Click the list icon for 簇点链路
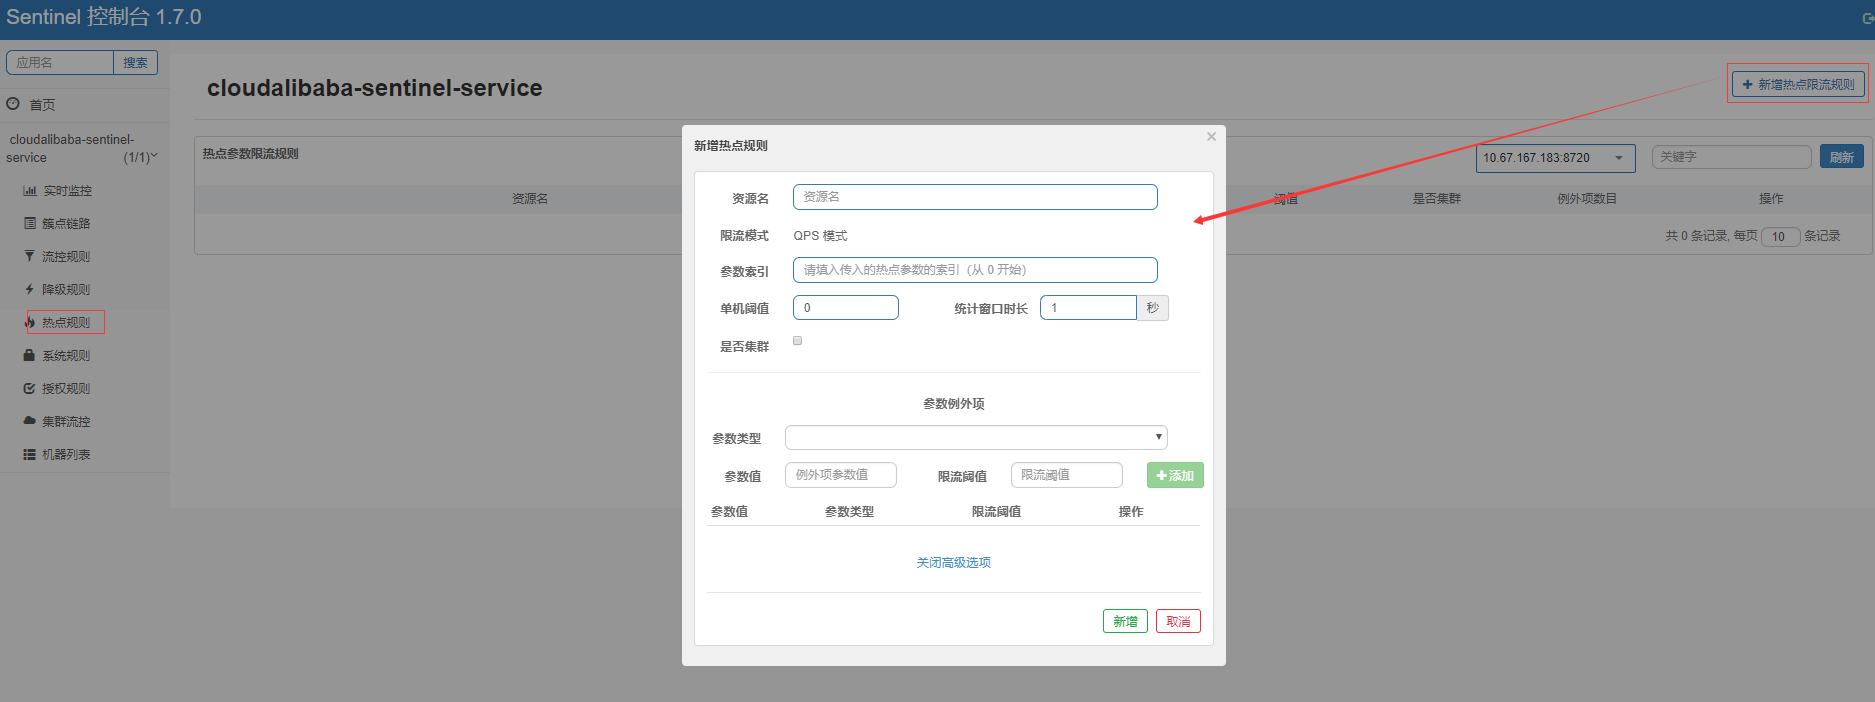The image size is (1875, 702). 30,223
